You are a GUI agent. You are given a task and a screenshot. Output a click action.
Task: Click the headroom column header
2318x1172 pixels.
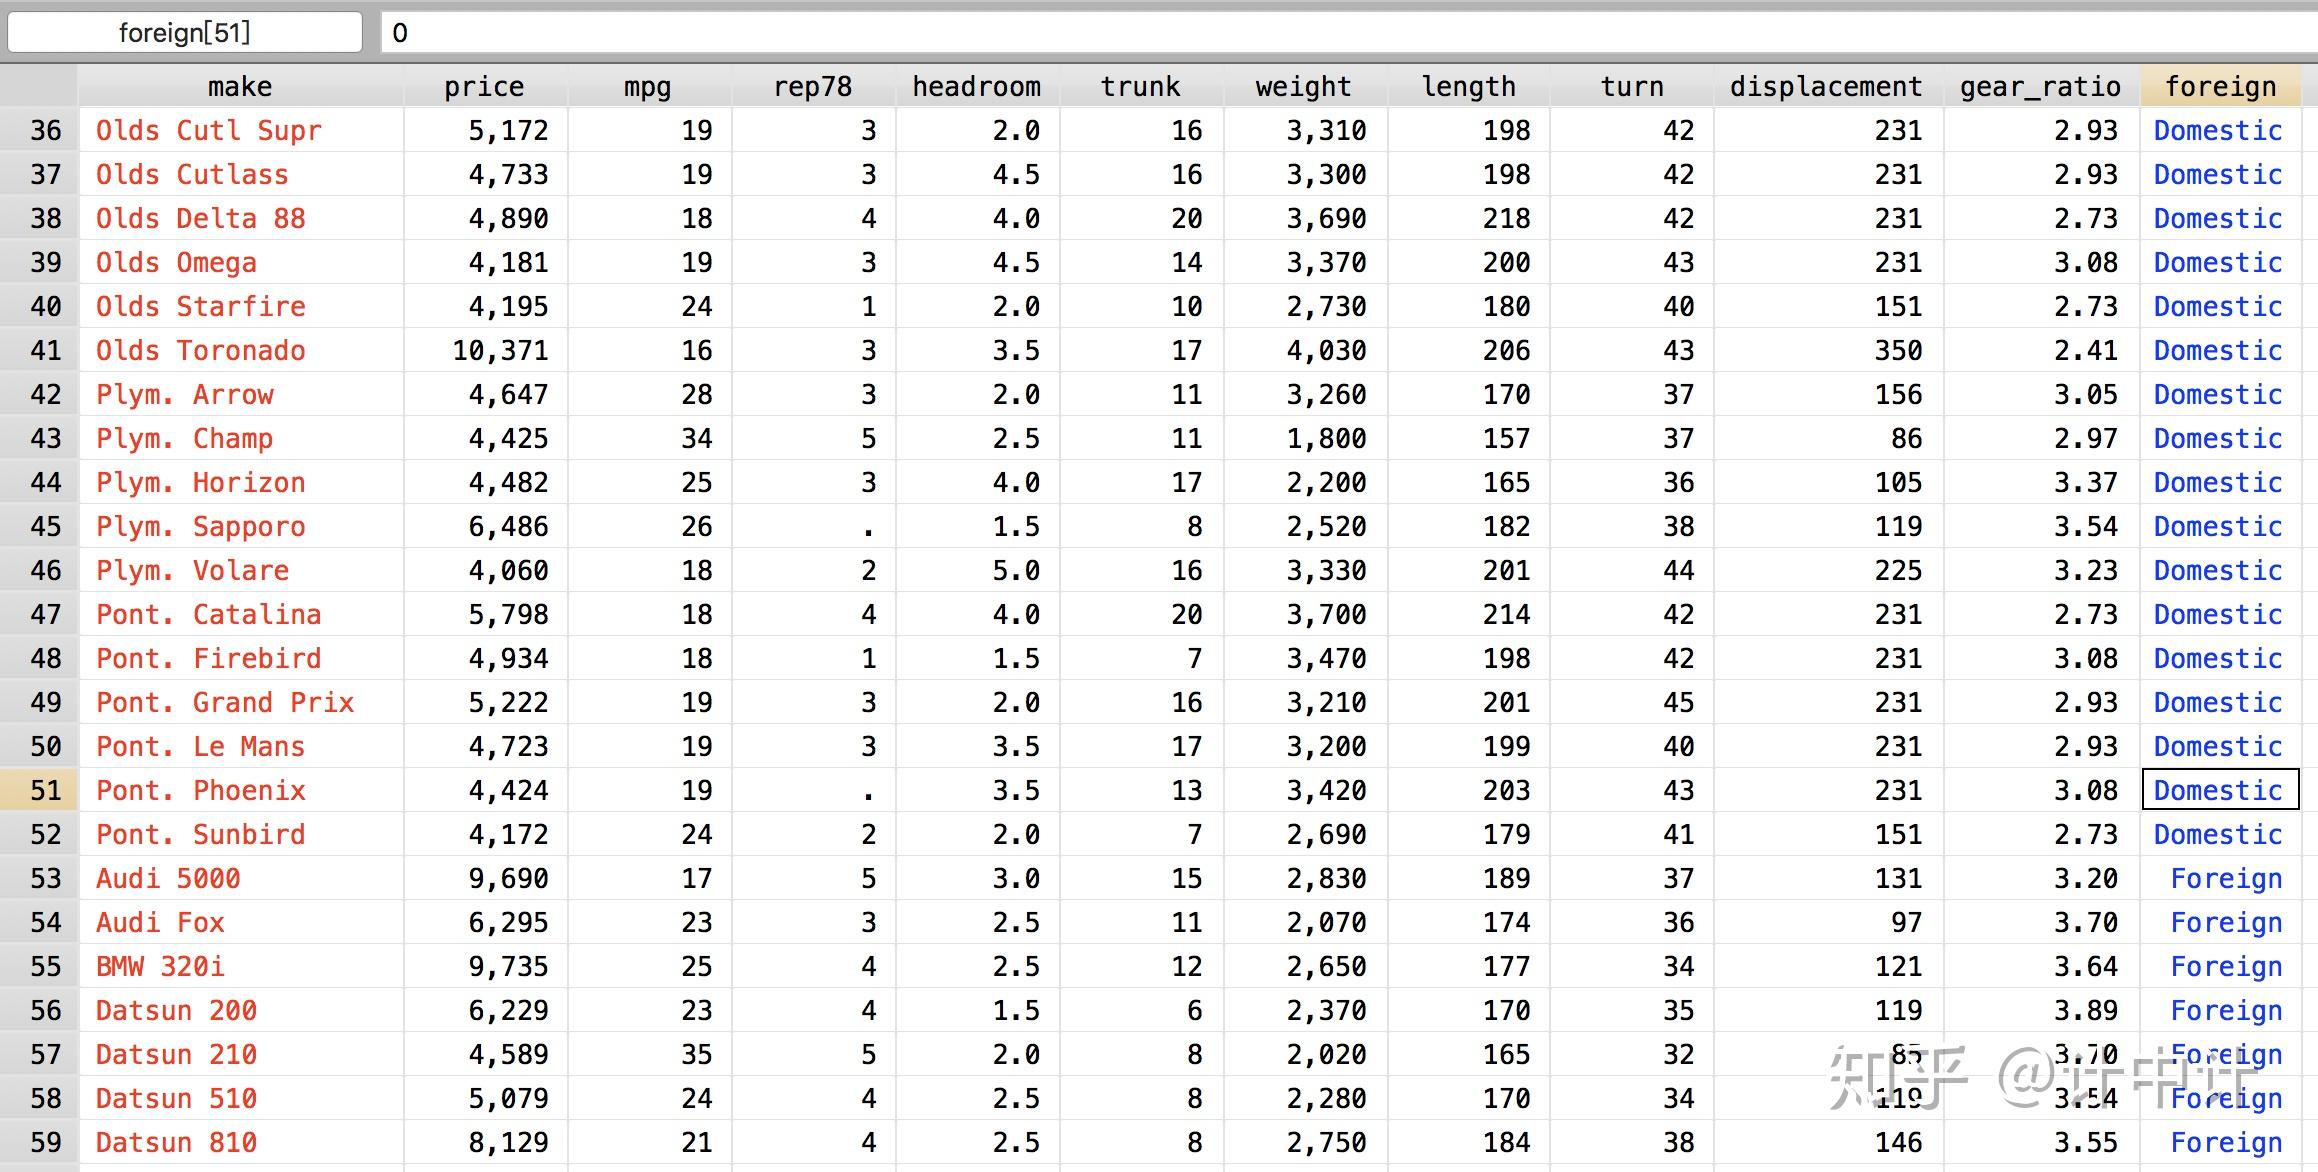(976, 87)
